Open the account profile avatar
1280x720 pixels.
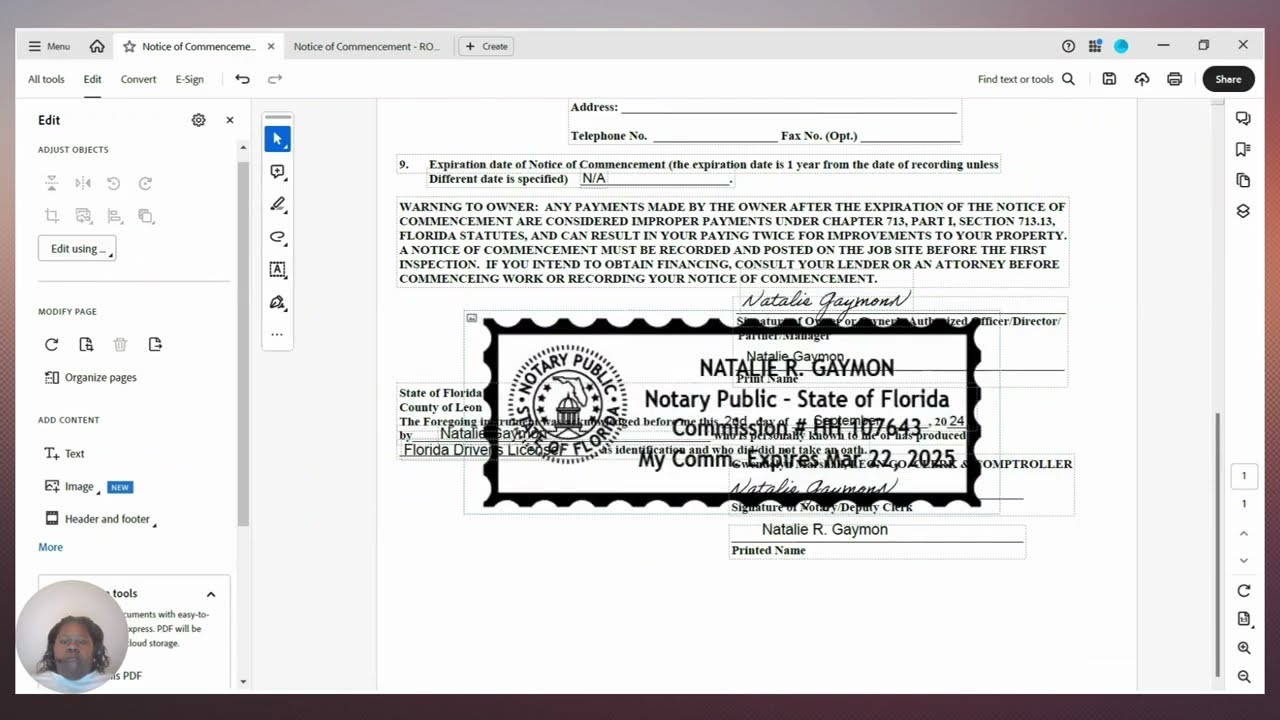1121,46
